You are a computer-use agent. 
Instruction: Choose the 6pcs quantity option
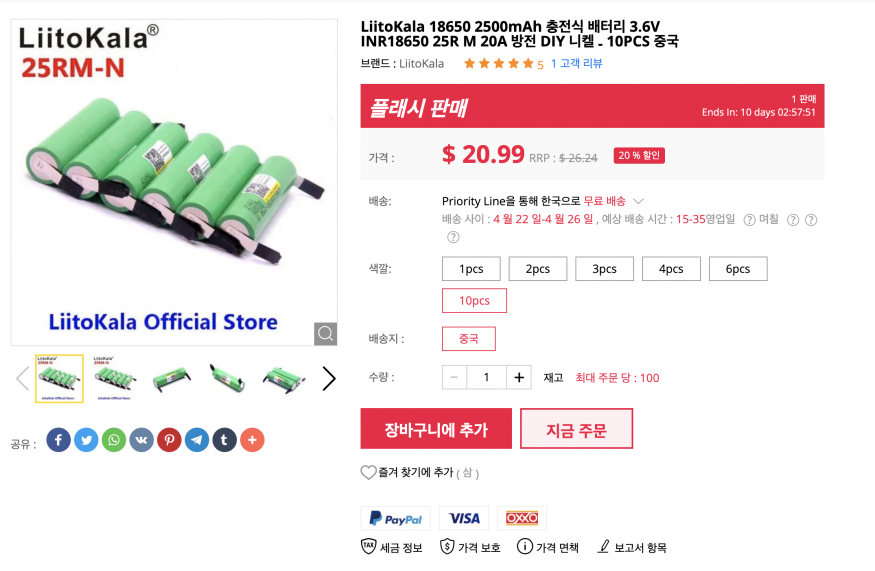pyautogui.click(x=738, y=269)
